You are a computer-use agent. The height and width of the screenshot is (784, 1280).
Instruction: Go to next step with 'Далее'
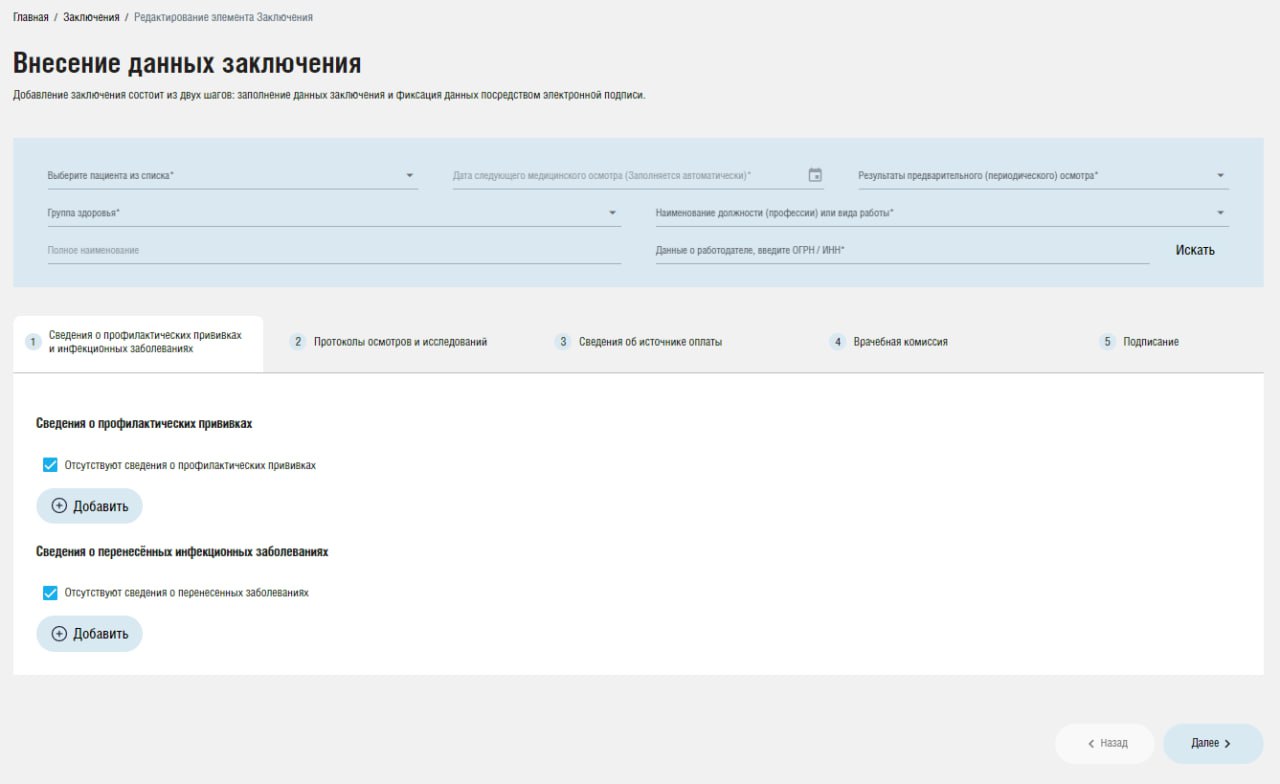coord(1213,744)
